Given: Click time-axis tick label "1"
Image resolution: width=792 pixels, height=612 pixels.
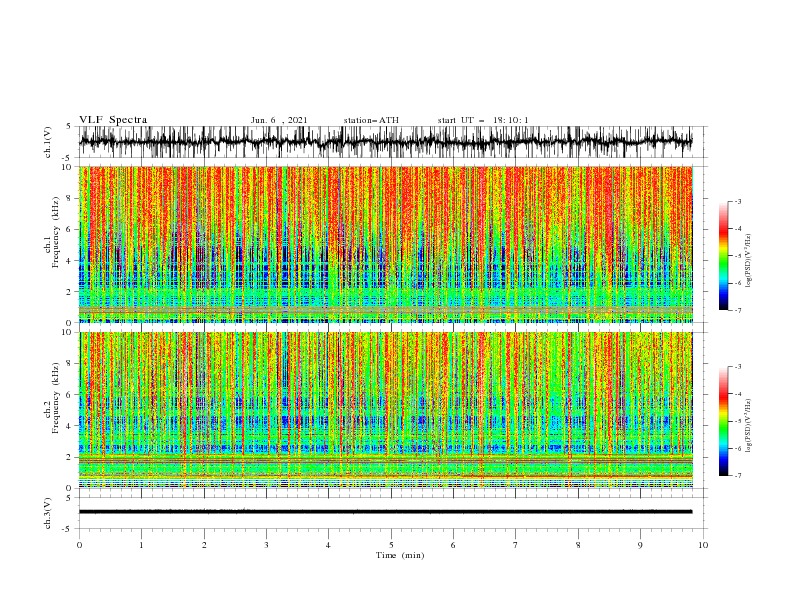Looking at the screenshot, I should [141, 545].
